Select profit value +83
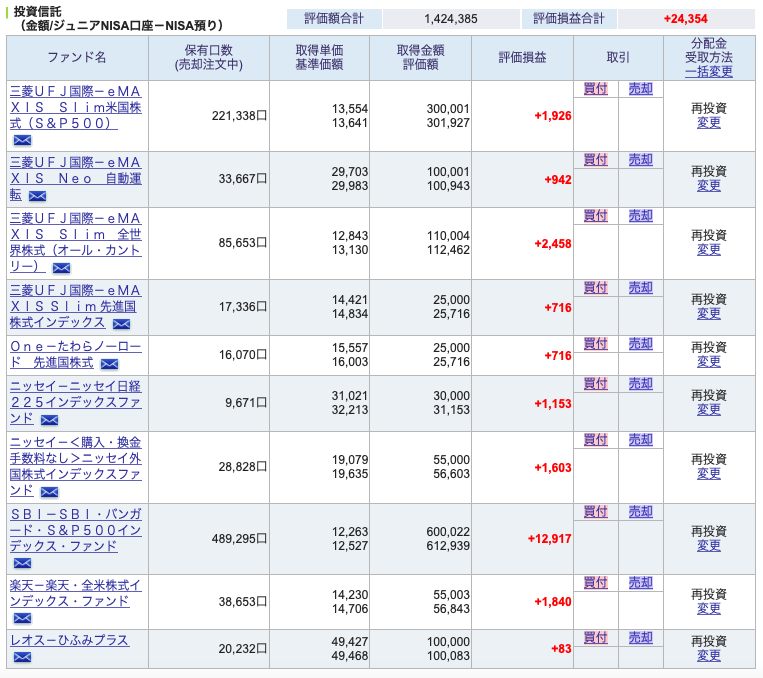 tap(561, 649)
